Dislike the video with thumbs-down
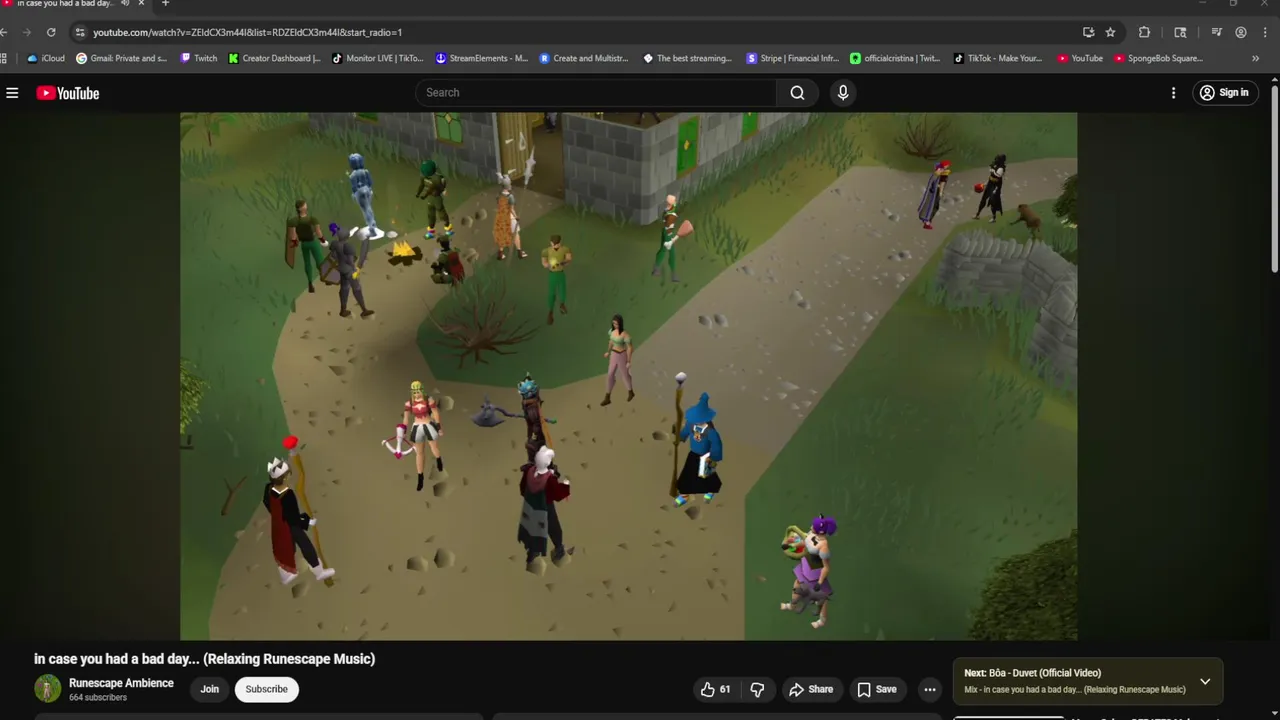Image resolution: width=1280 pixels, height=720 pixels. point(757,689)
